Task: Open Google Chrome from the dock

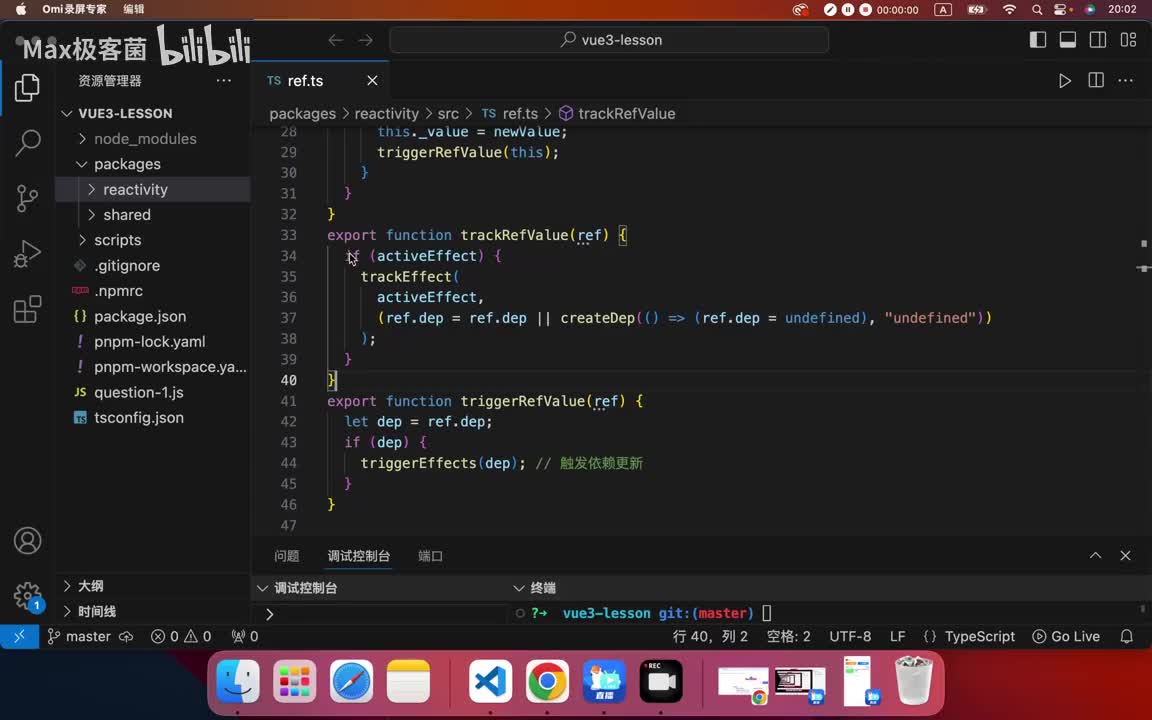Action: point(547,681)
